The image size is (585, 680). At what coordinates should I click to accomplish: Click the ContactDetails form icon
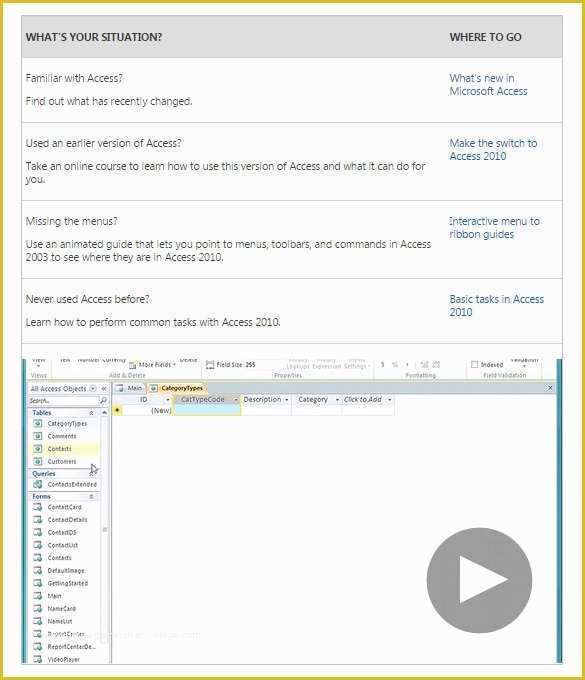38,519
